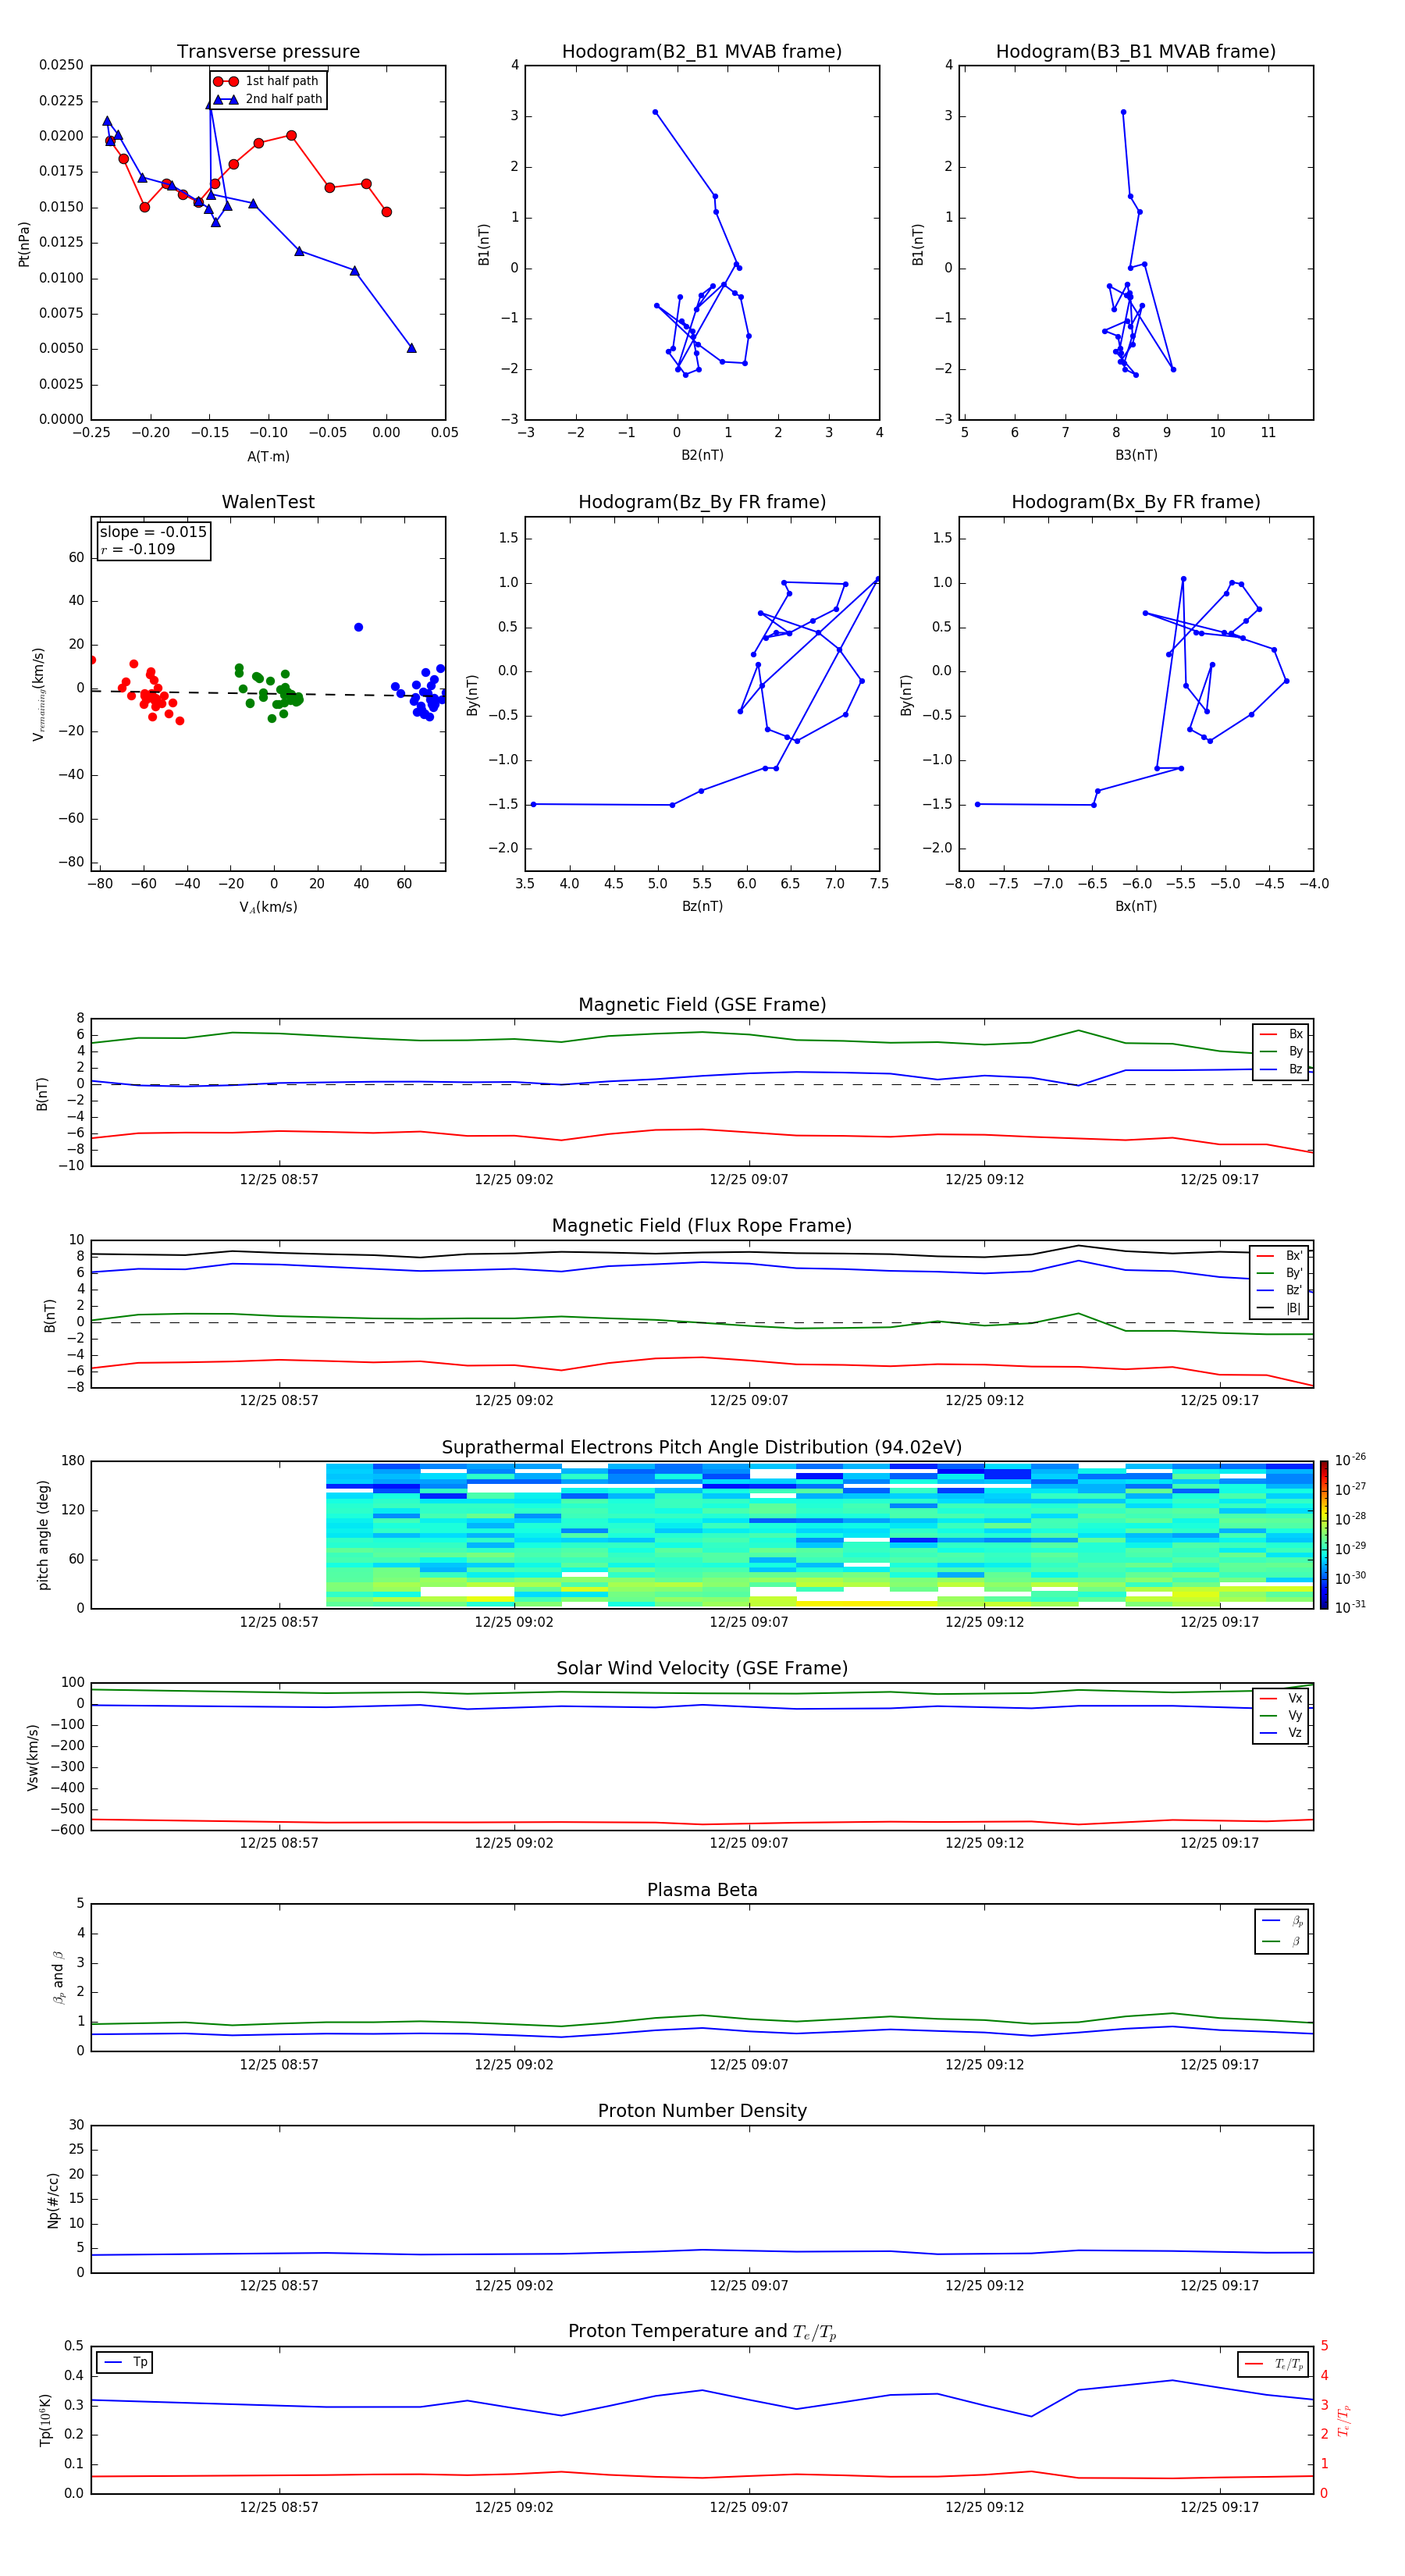The width and height of the screenshot is (1405, 2576).
Task: Click the "Hodogram(B2_B1 MVAB frame)" title
Action: (x=702, y=52)
